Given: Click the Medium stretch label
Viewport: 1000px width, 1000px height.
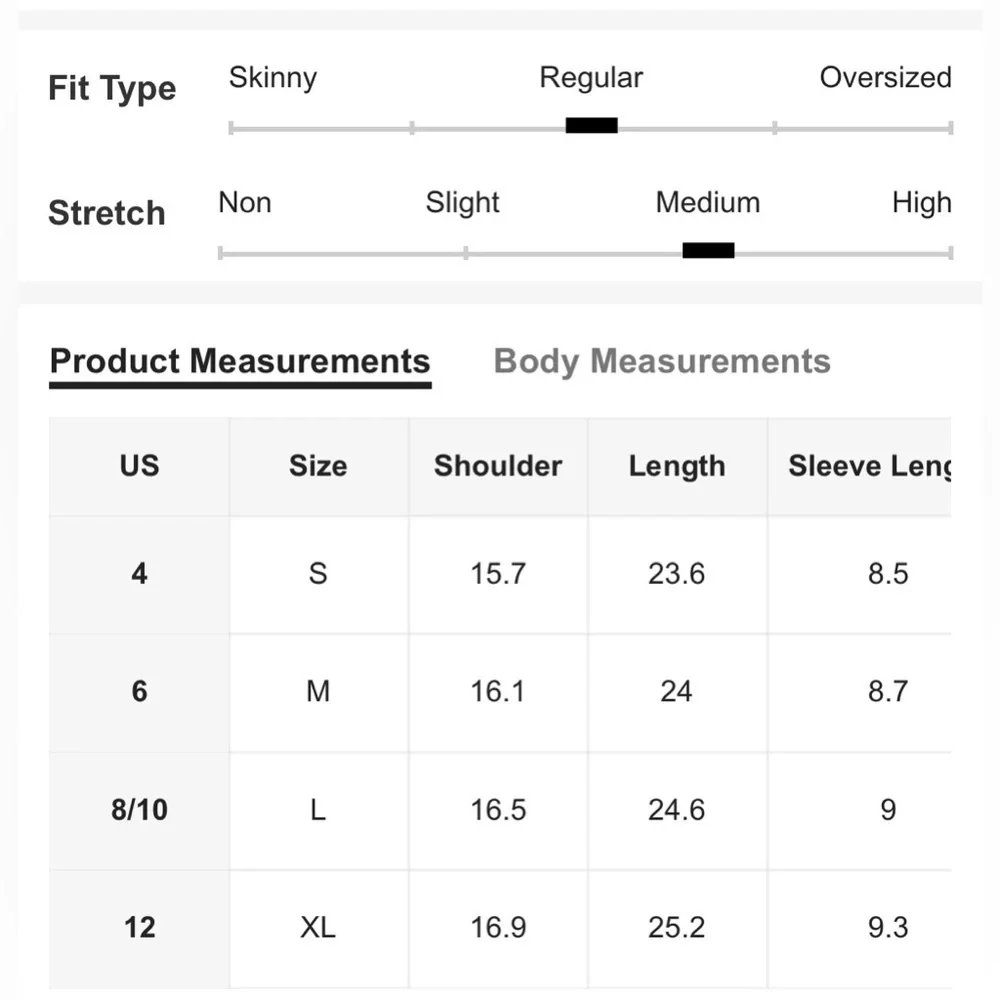Looking at the screenshot, I should 708,203.
